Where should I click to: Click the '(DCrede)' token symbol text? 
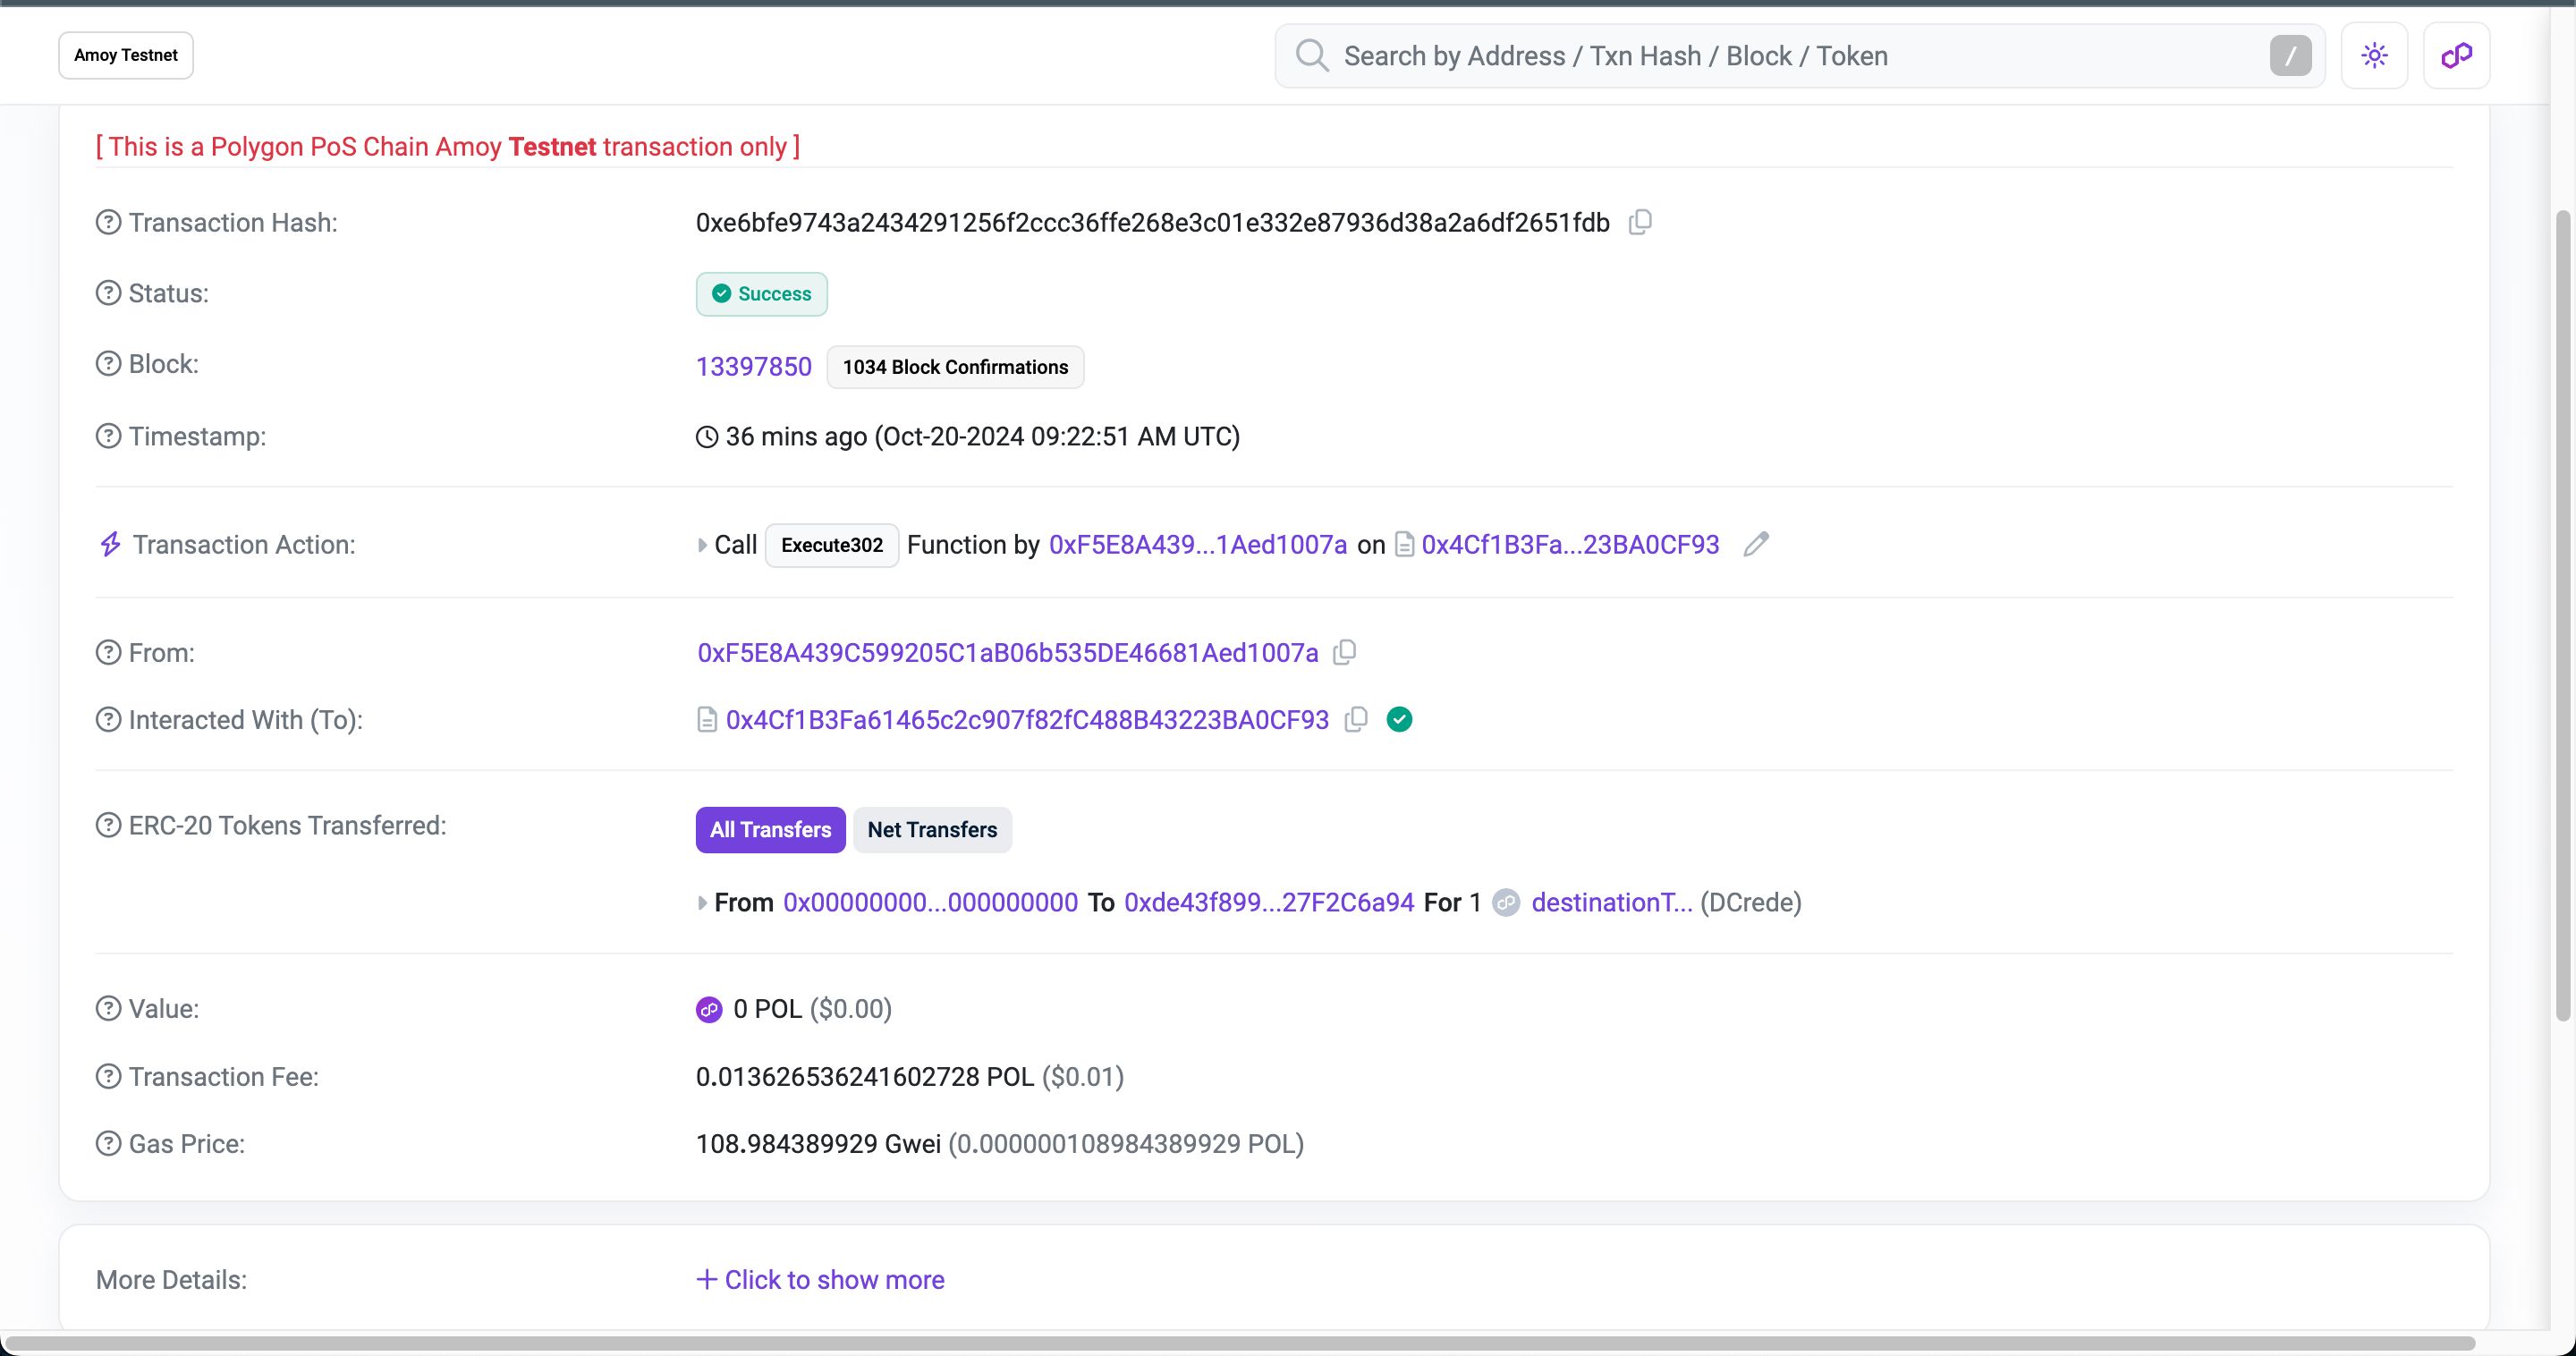pos(1750,902)
